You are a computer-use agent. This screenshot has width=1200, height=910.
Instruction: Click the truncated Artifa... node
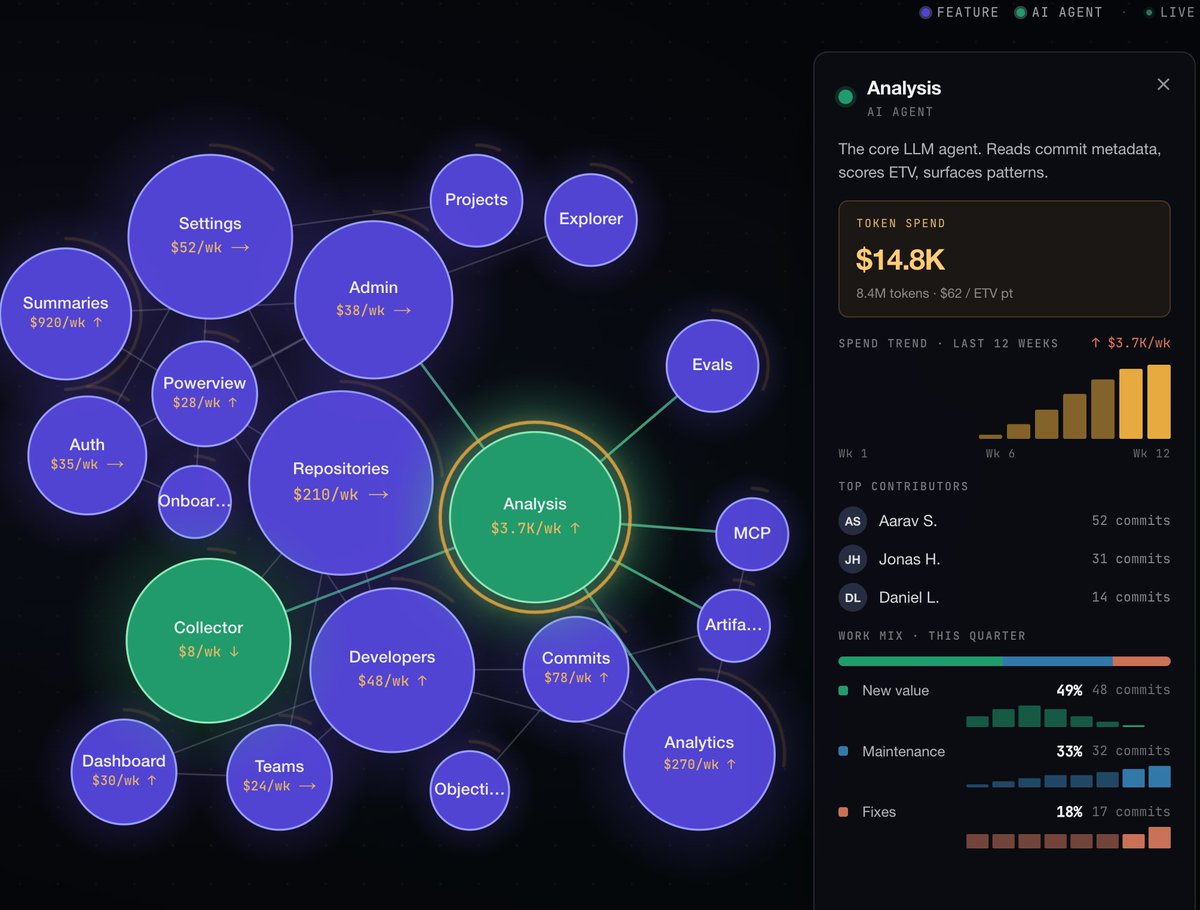(x=734, y=626)
